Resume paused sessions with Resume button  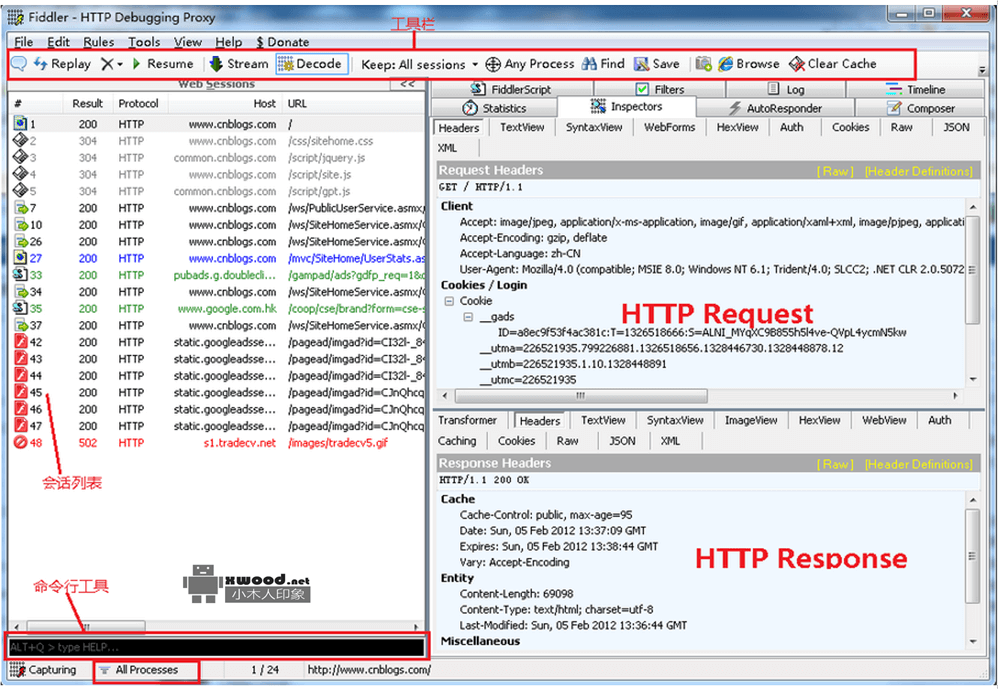pyautogui.click(x=162, y=64)
